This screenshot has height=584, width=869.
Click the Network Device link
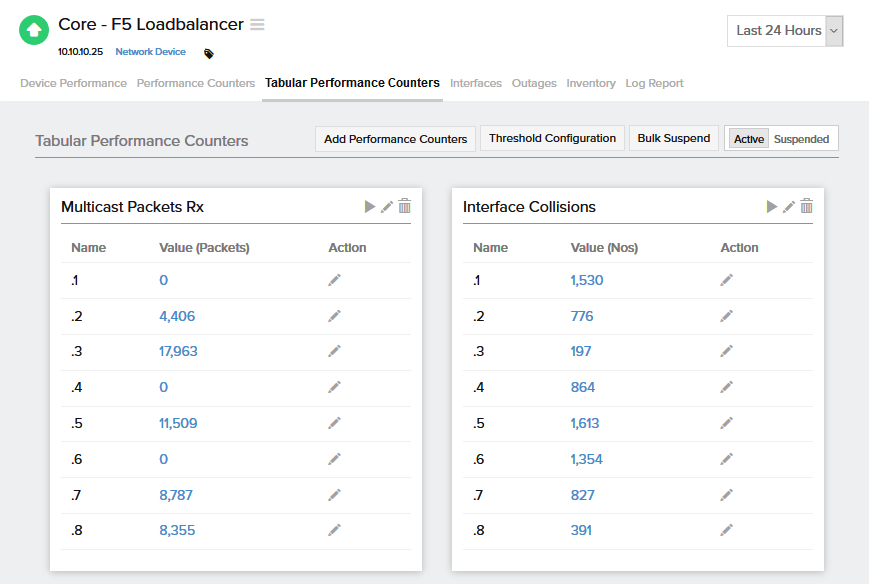point(150,52)
